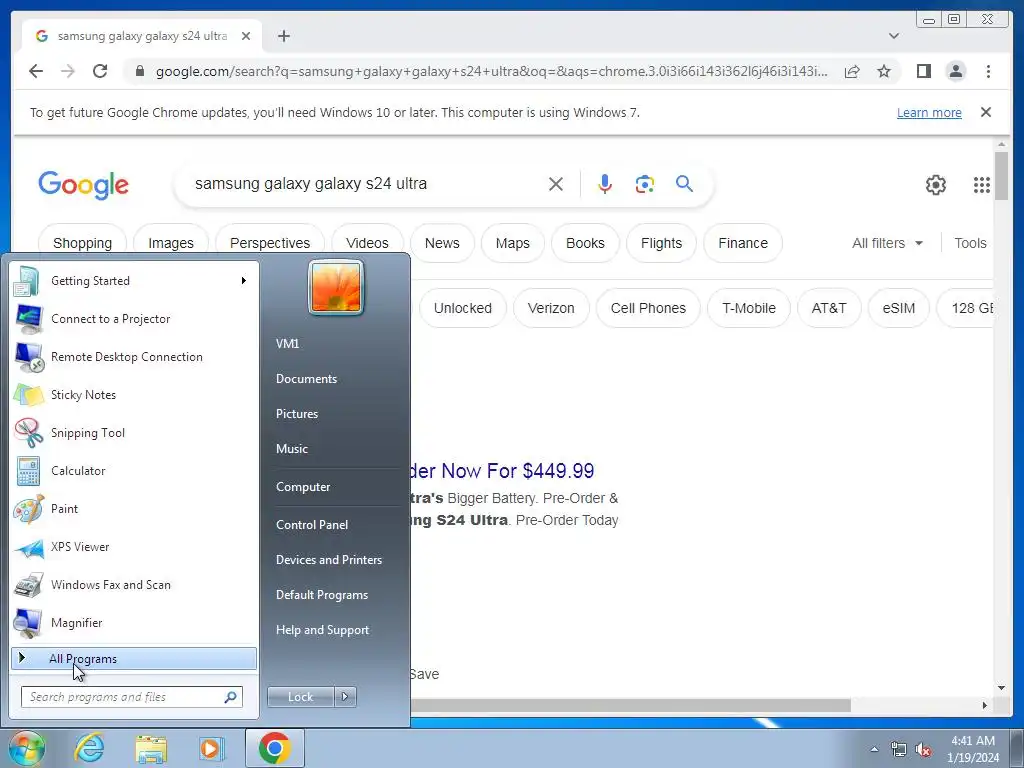Open Control Panel from Start menu
1024x768 pixels.
coord(312,524)
